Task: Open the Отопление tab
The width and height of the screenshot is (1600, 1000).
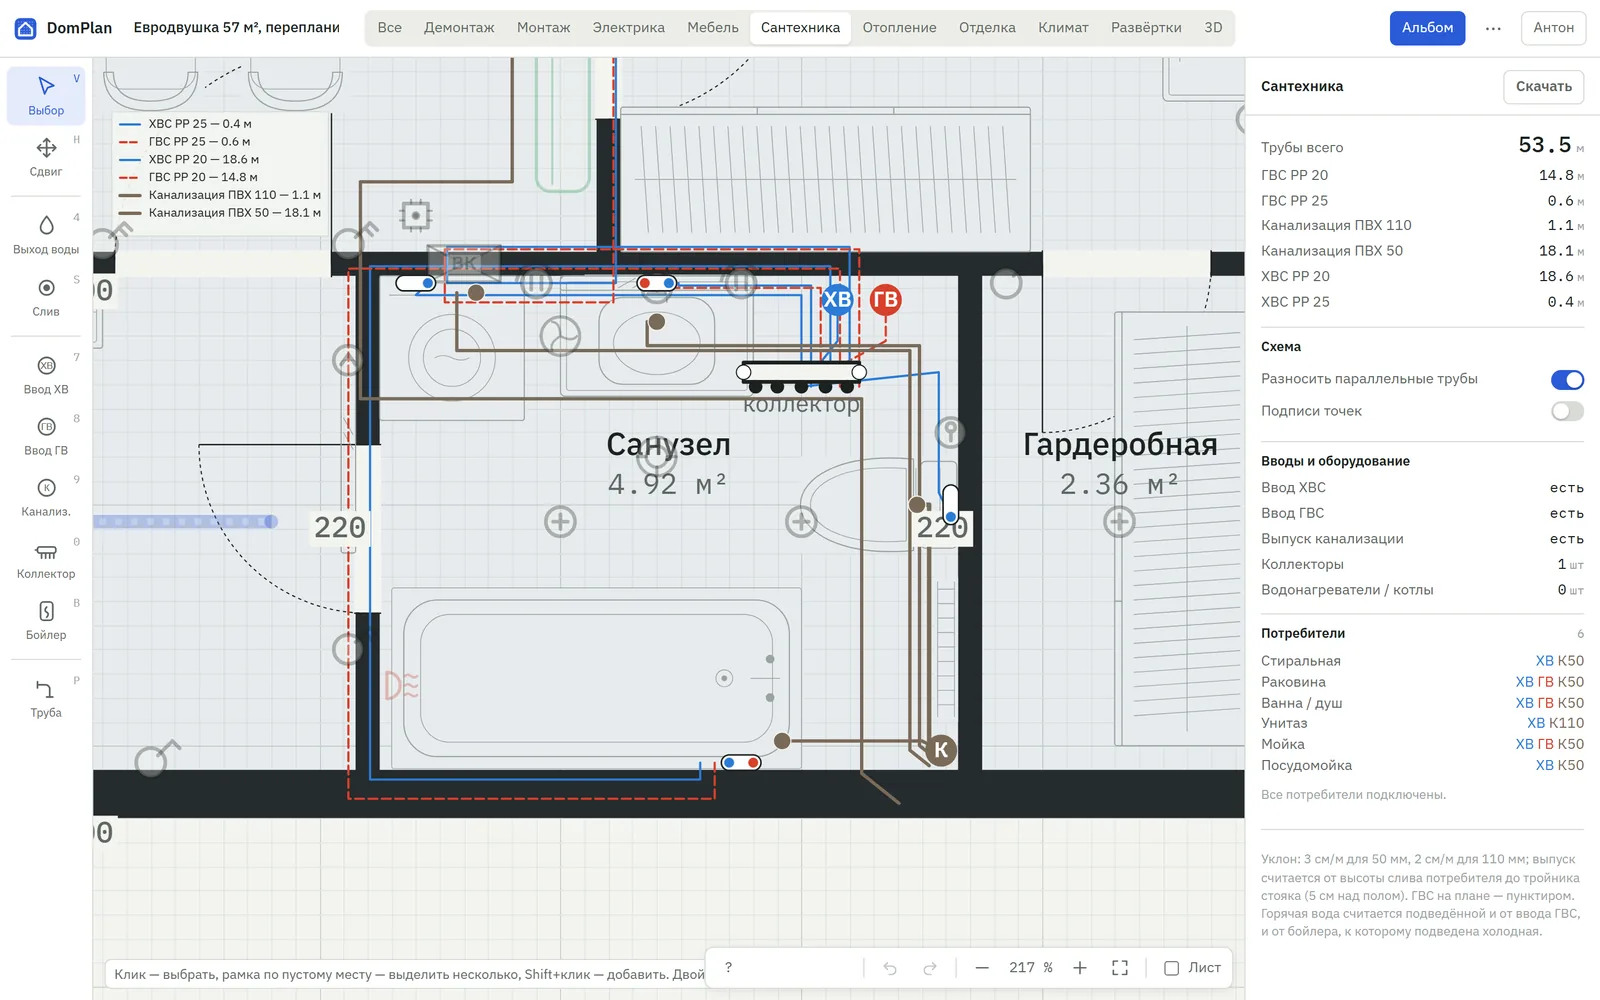Action: [x=899, y=28]
